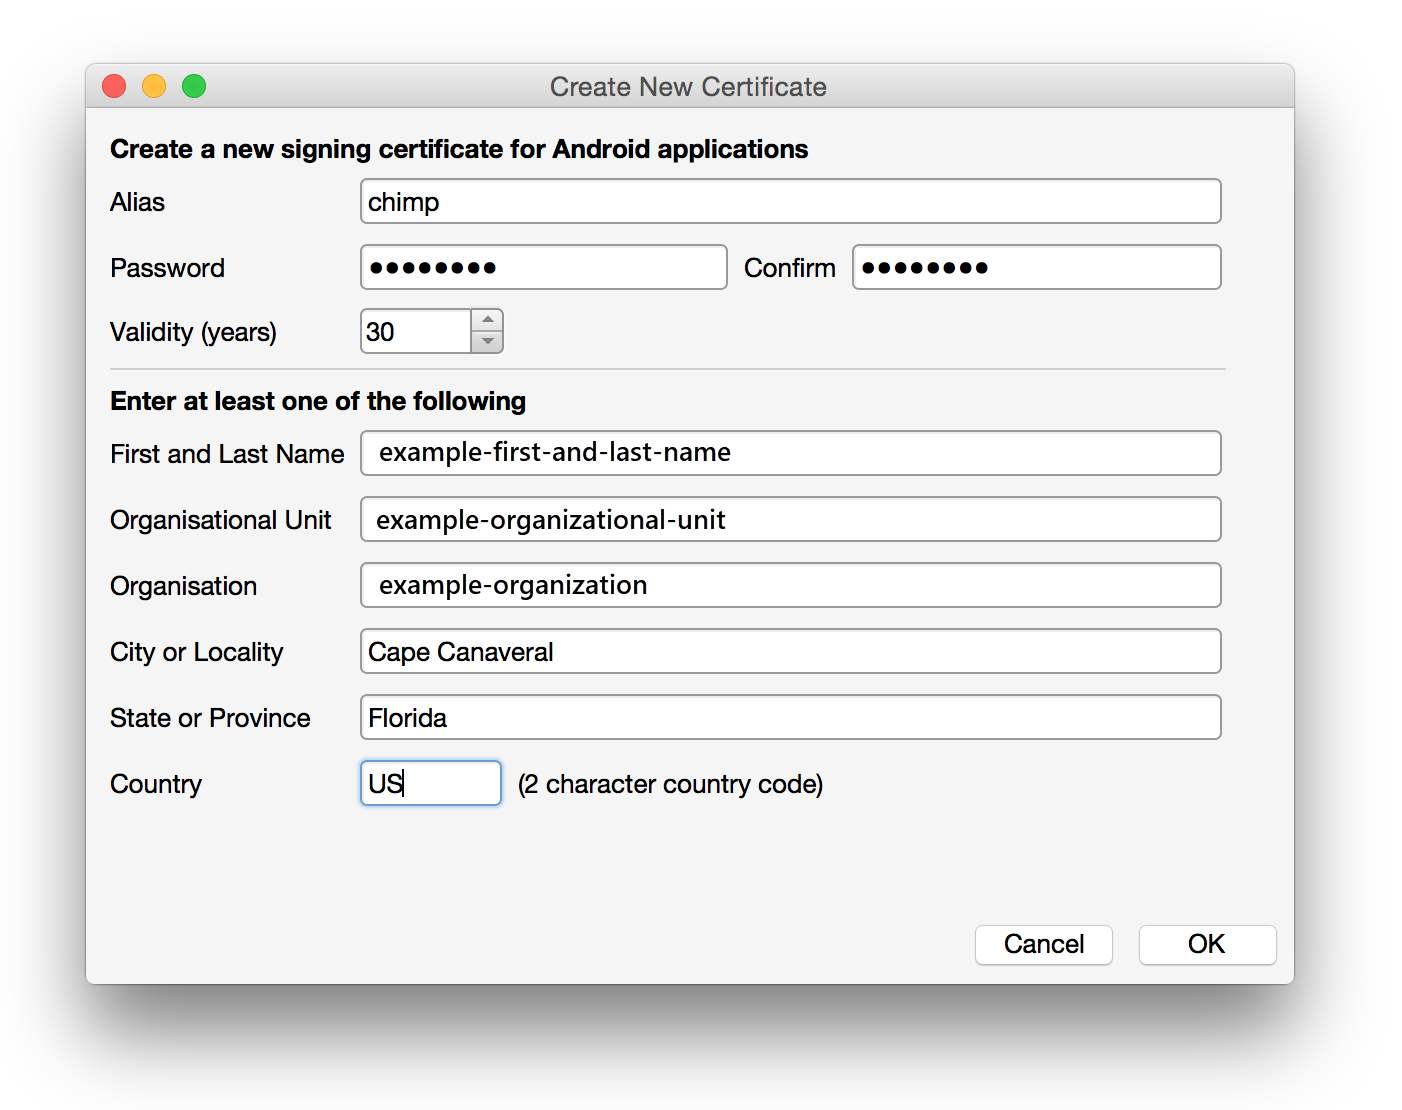
Task: Close the Create New Certificate window
Action: tap(114, 87)
